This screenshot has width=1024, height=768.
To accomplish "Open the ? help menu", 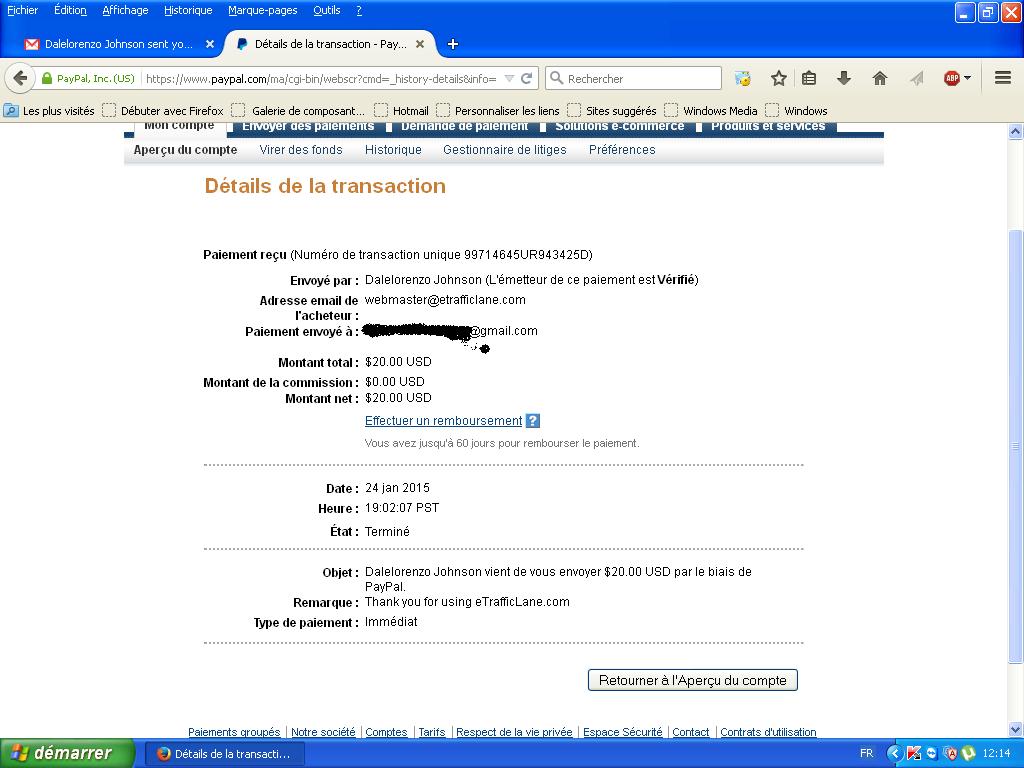I will tap(359, 10).
